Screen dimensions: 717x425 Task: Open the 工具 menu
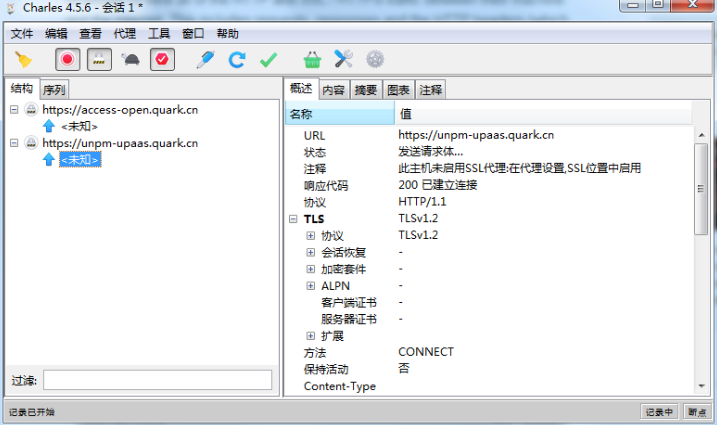(x=159, y=33)
